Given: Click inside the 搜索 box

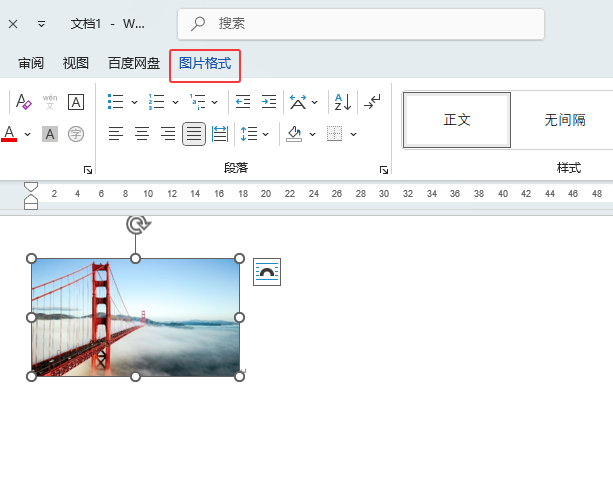Looking at the screenshot, I should pos(361,24).
